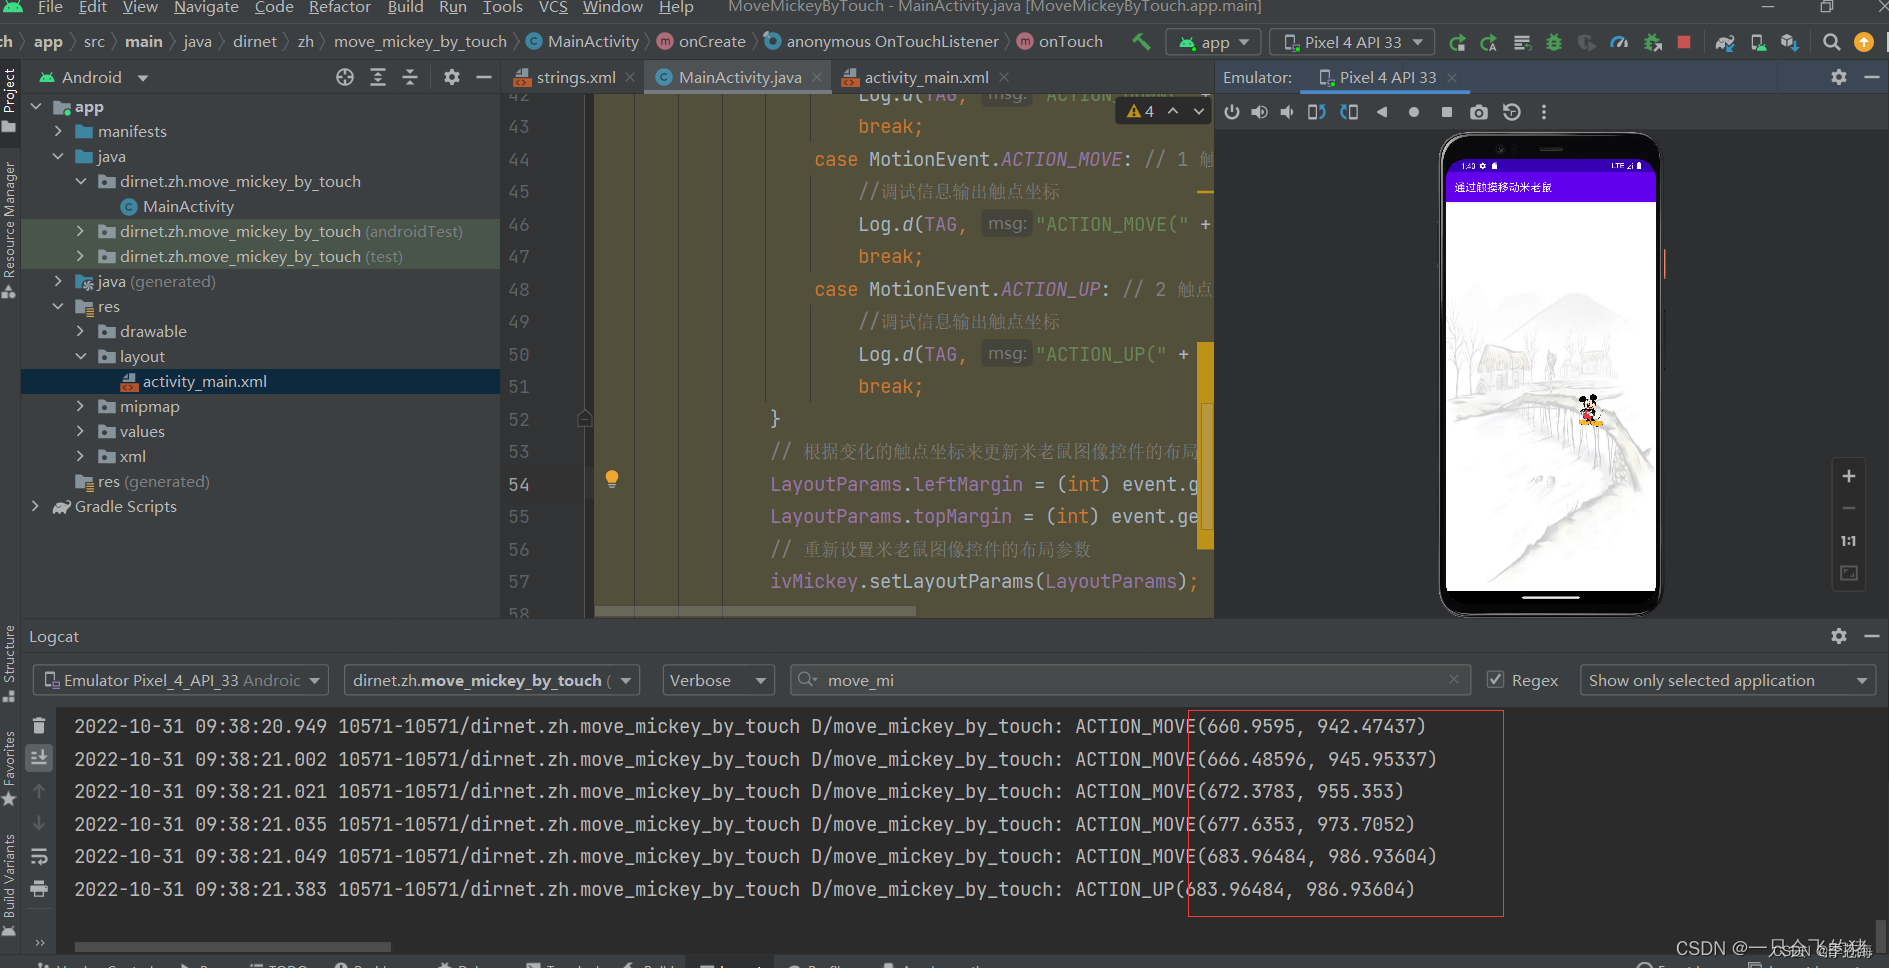Expand the mipmap folder
Viewport: 1889px width, 968px height.
[80, 406]
